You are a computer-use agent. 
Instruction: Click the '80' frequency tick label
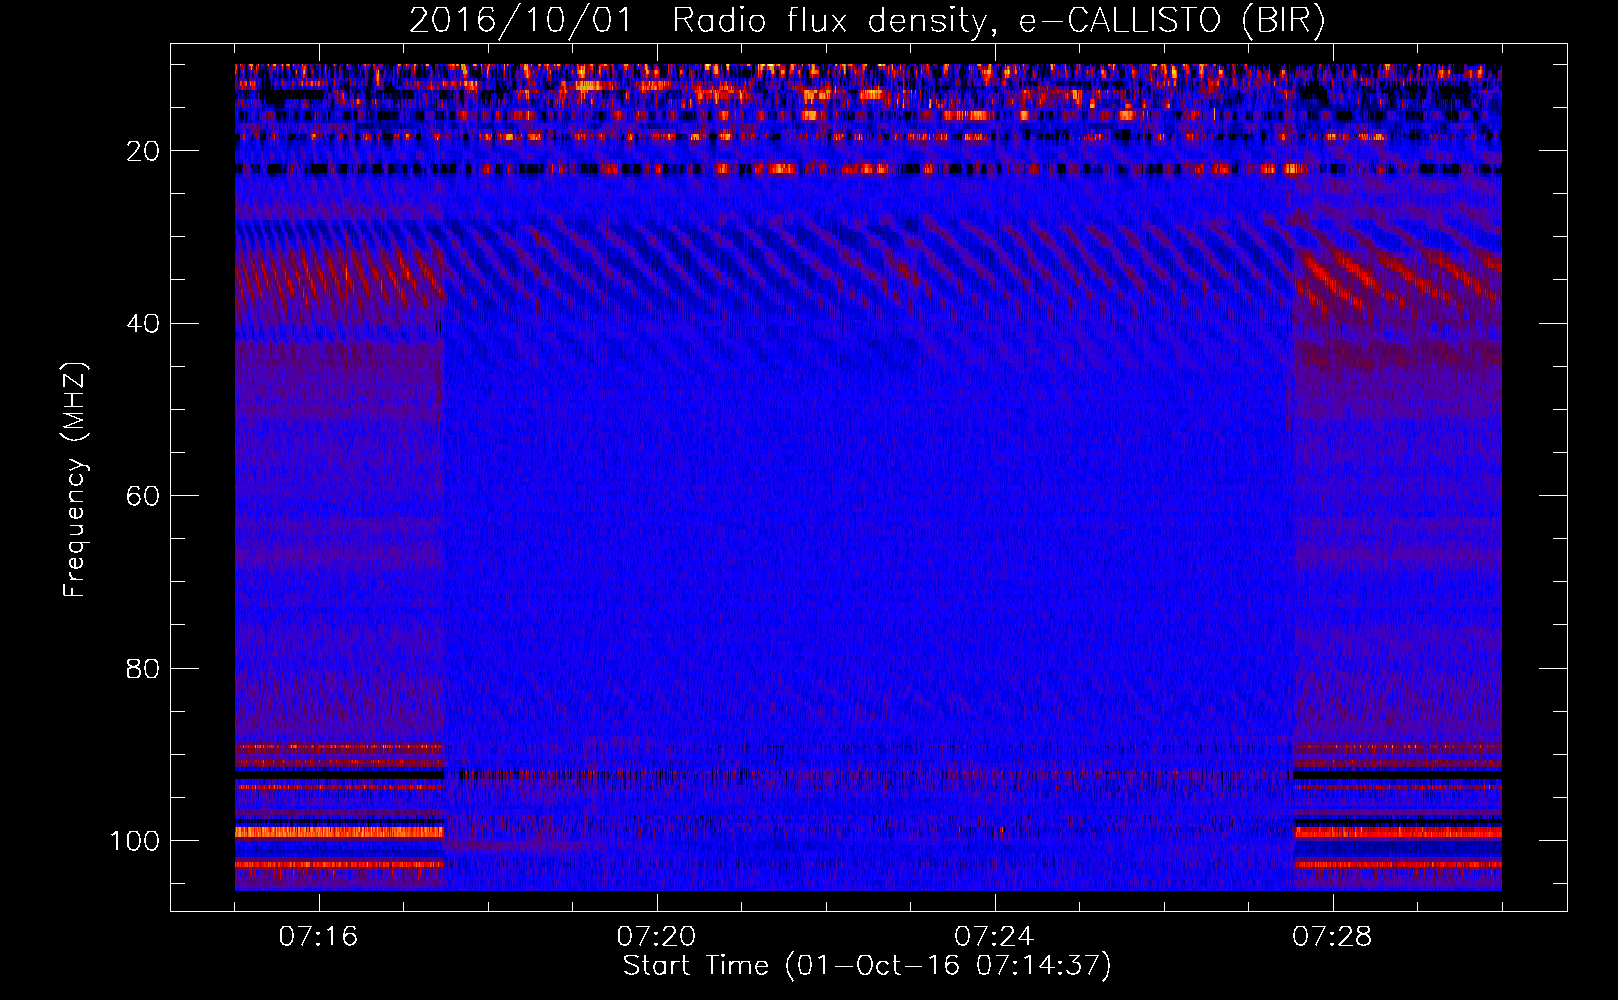point(143,669)
